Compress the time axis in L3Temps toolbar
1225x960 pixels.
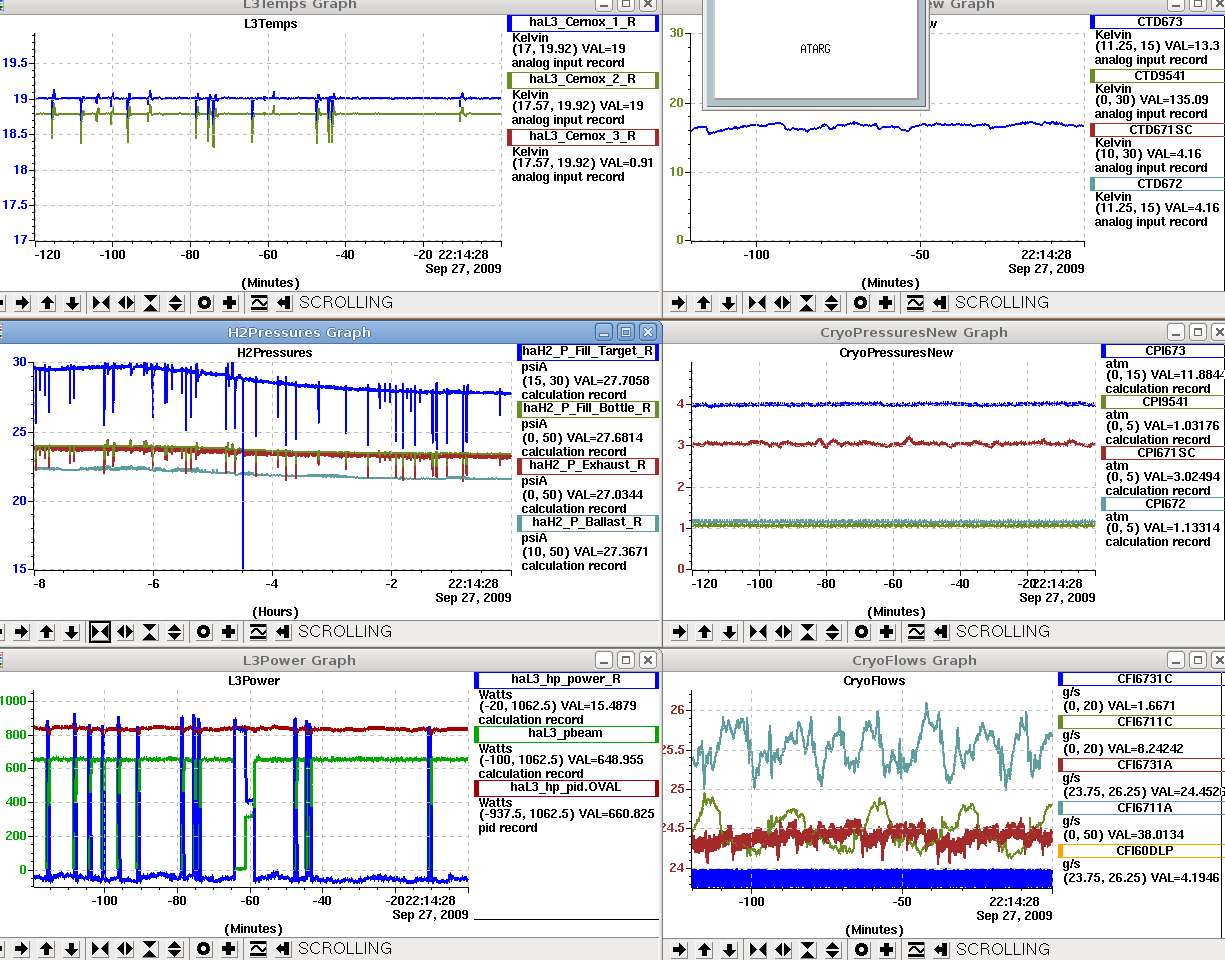101,302
